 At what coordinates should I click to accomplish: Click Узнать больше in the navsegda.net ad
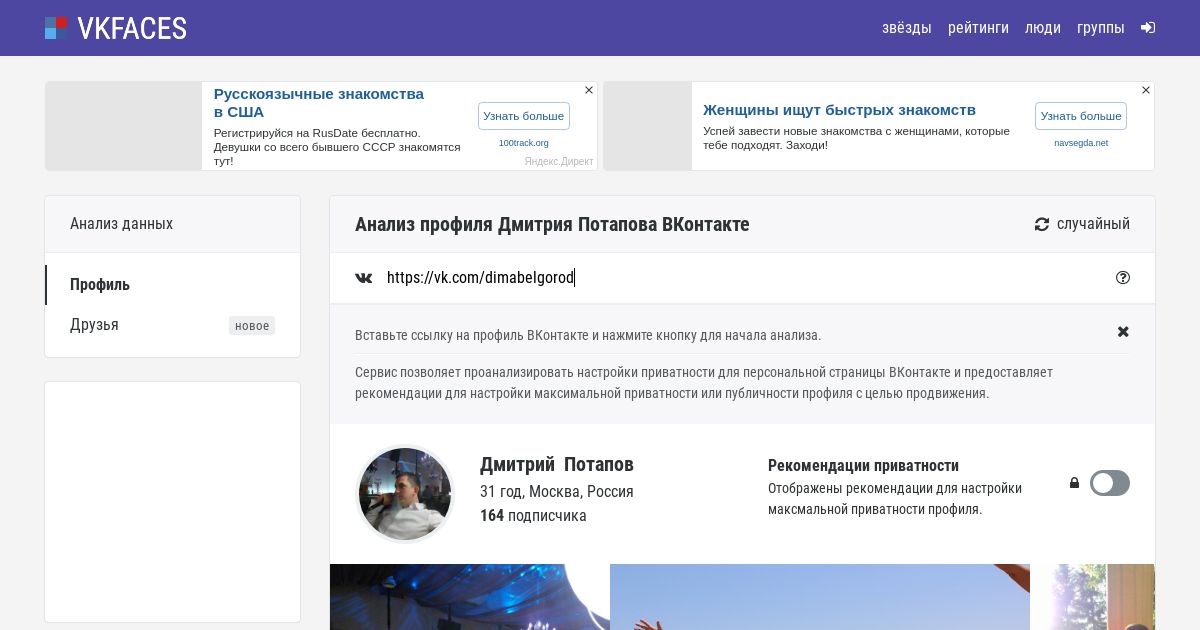coord(1081,116)
